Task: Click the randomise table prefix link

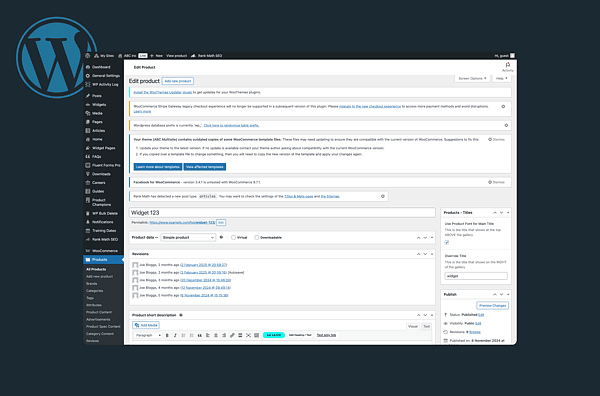Action: pos(231,125)
